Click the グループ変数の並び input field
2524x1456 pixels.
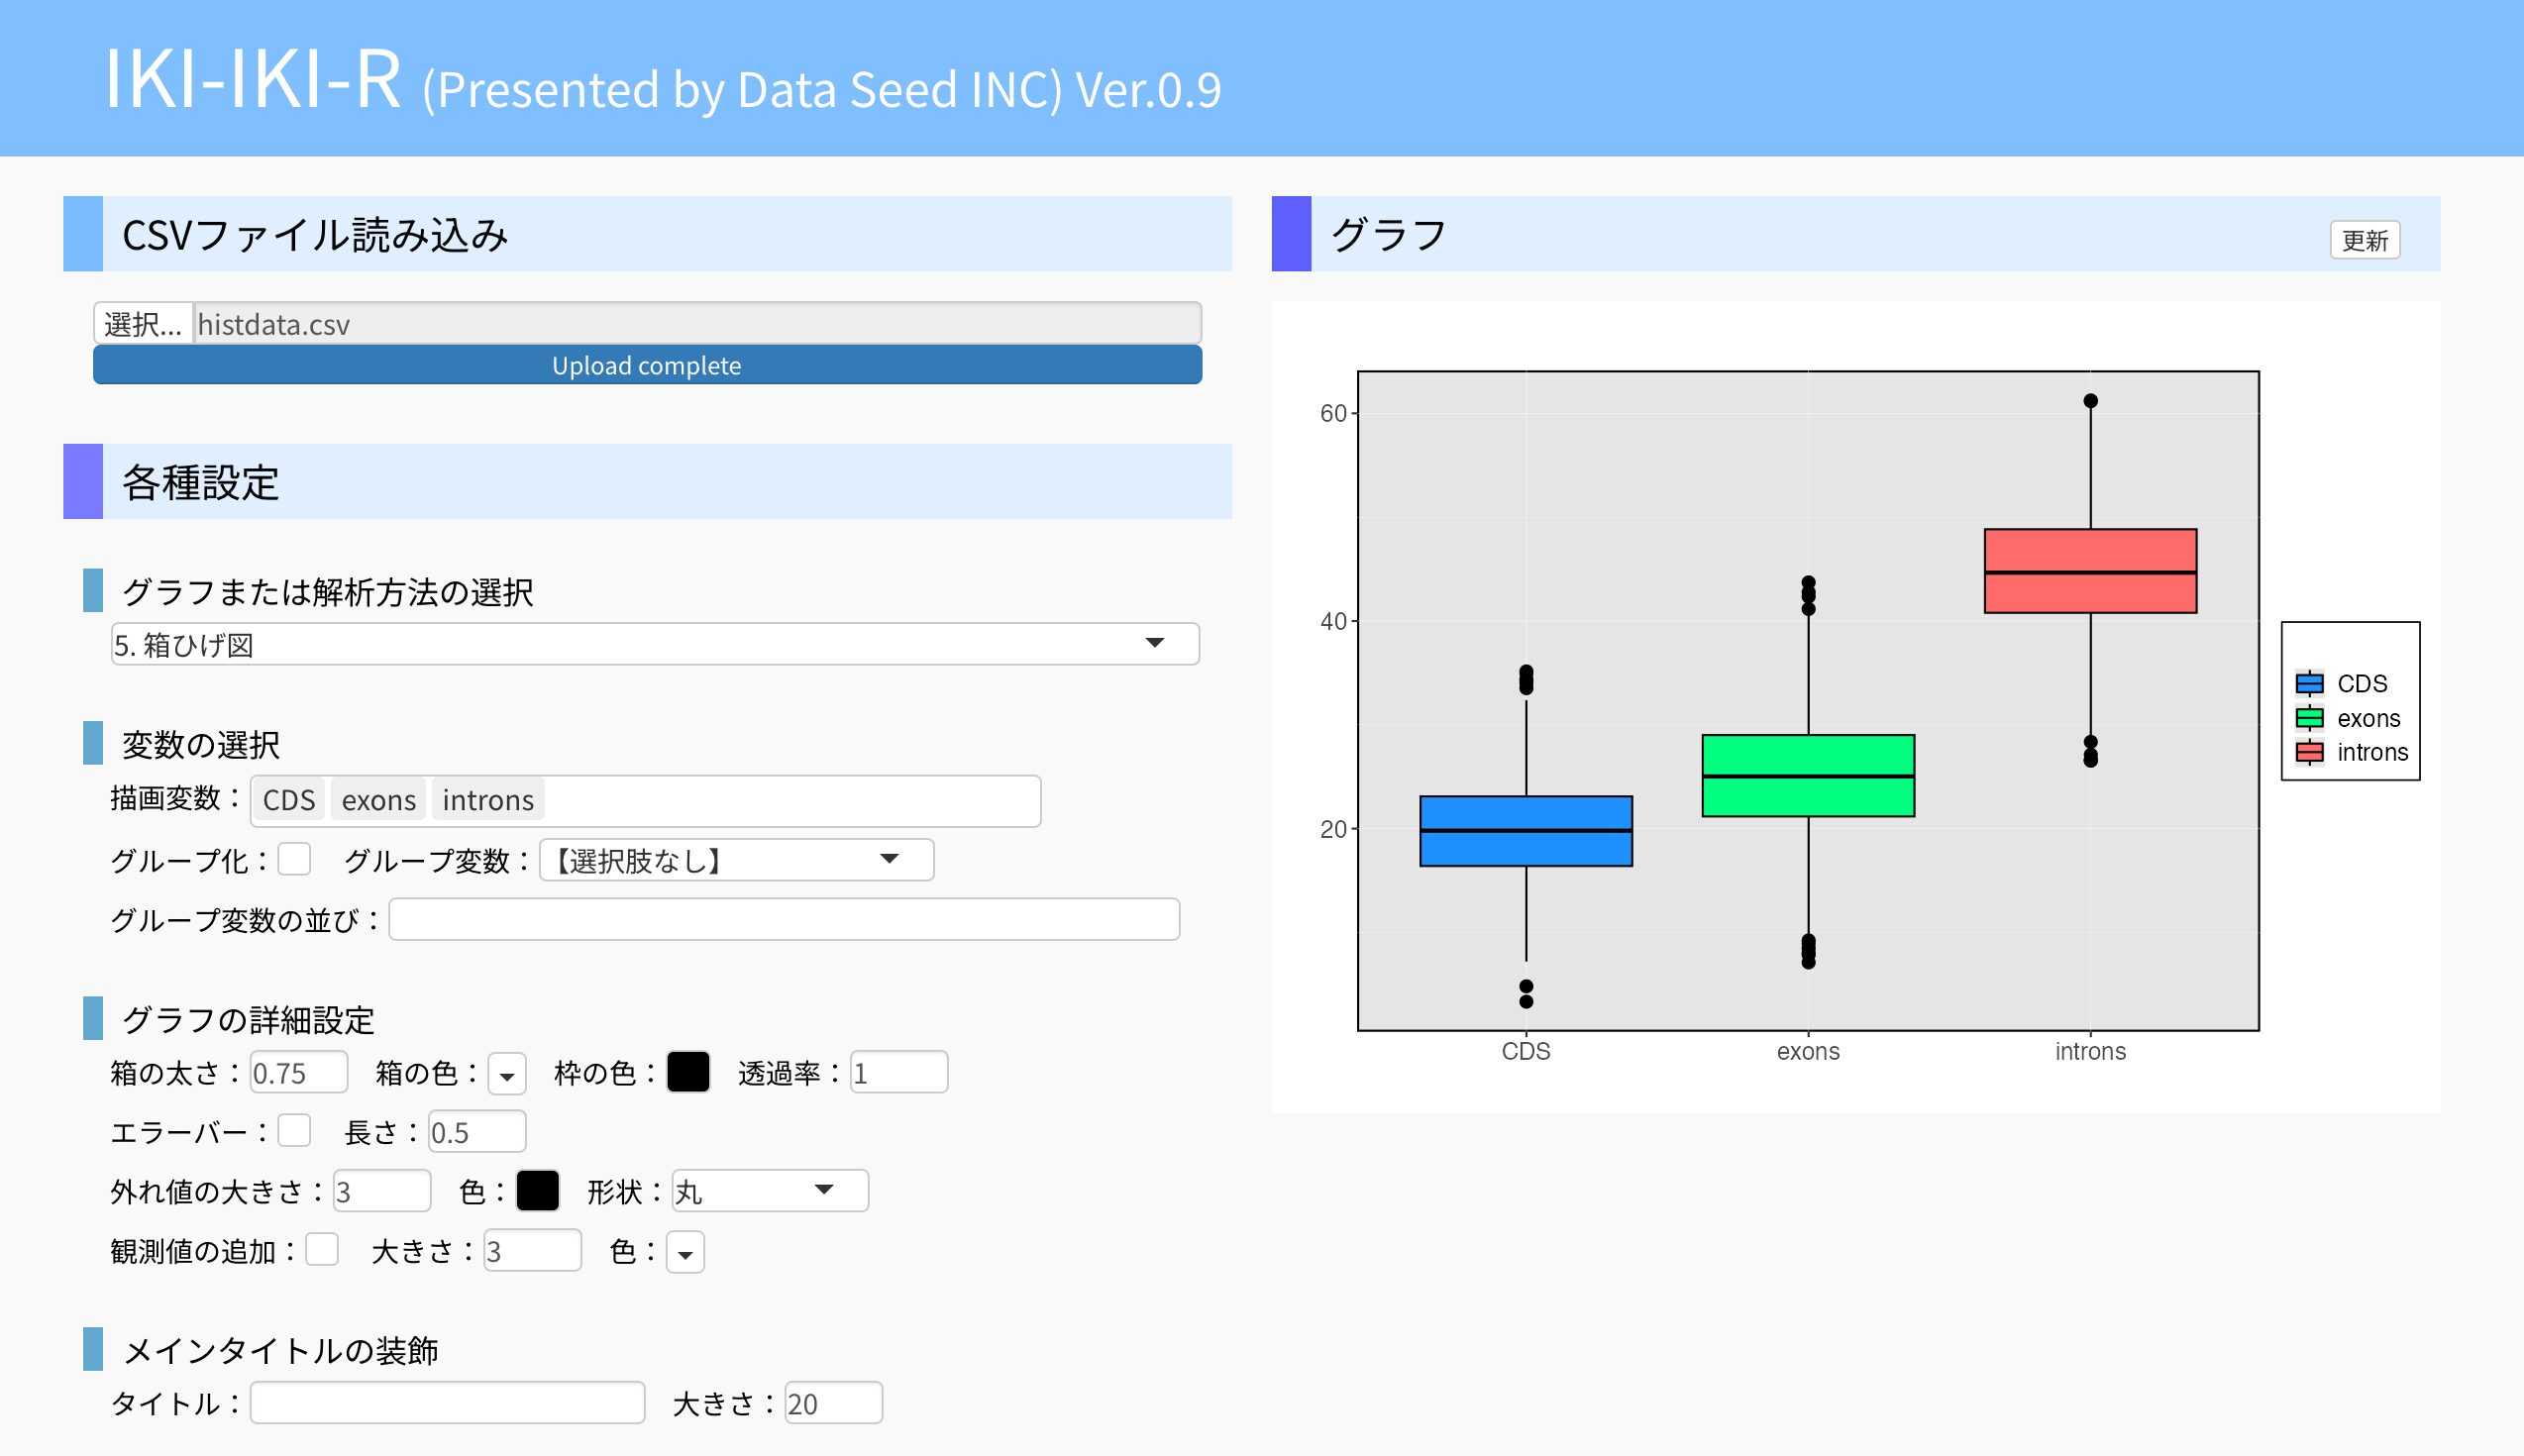pos(784,920)
